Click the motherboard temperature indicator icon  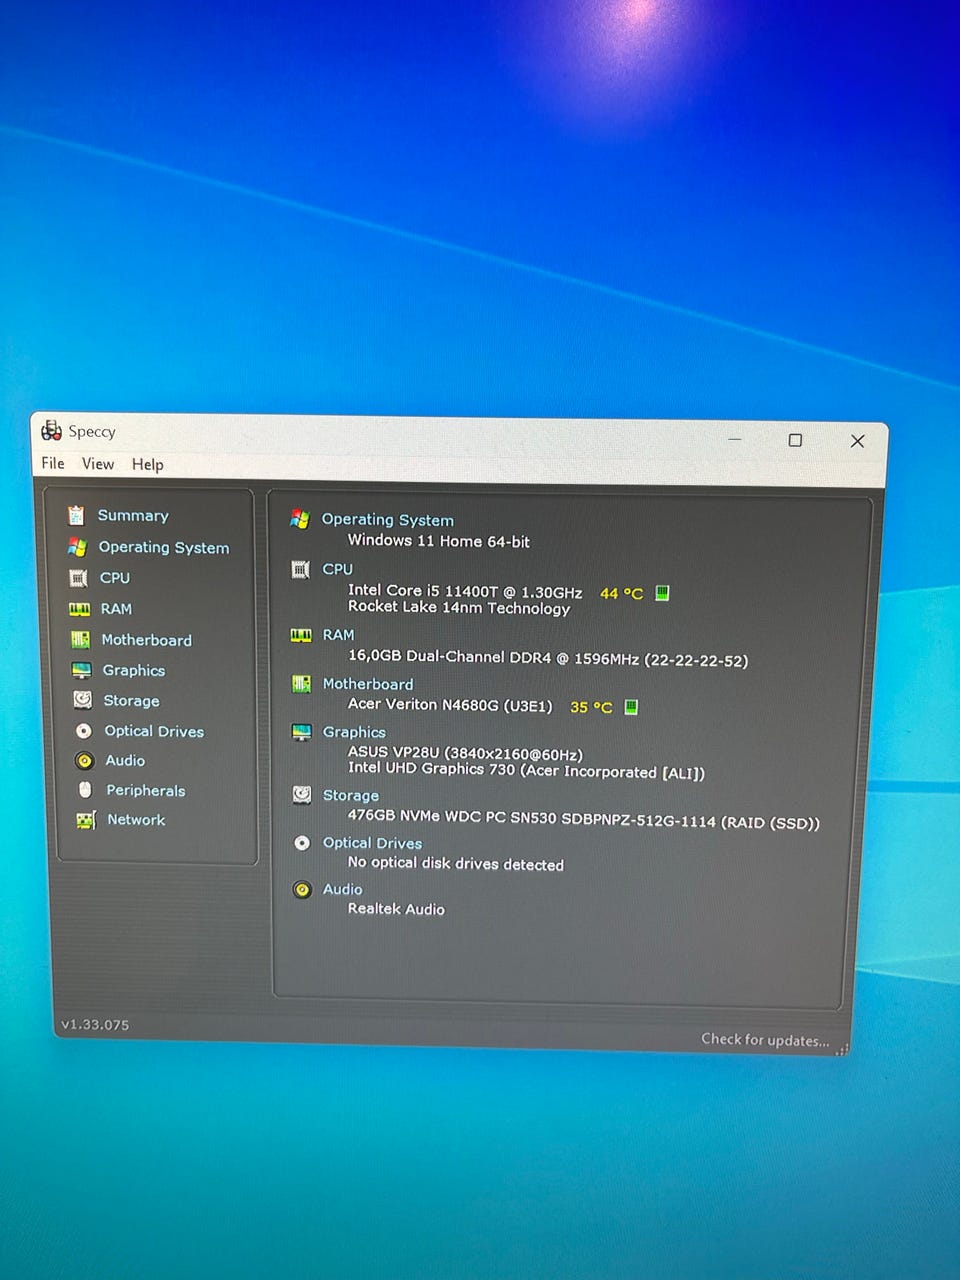(631, 707)
